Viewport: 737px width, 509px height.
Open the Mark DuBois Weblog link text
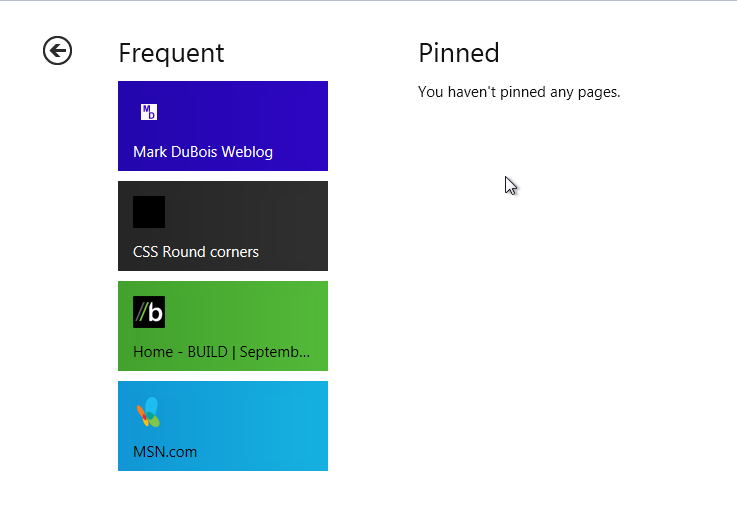(203, 152)
